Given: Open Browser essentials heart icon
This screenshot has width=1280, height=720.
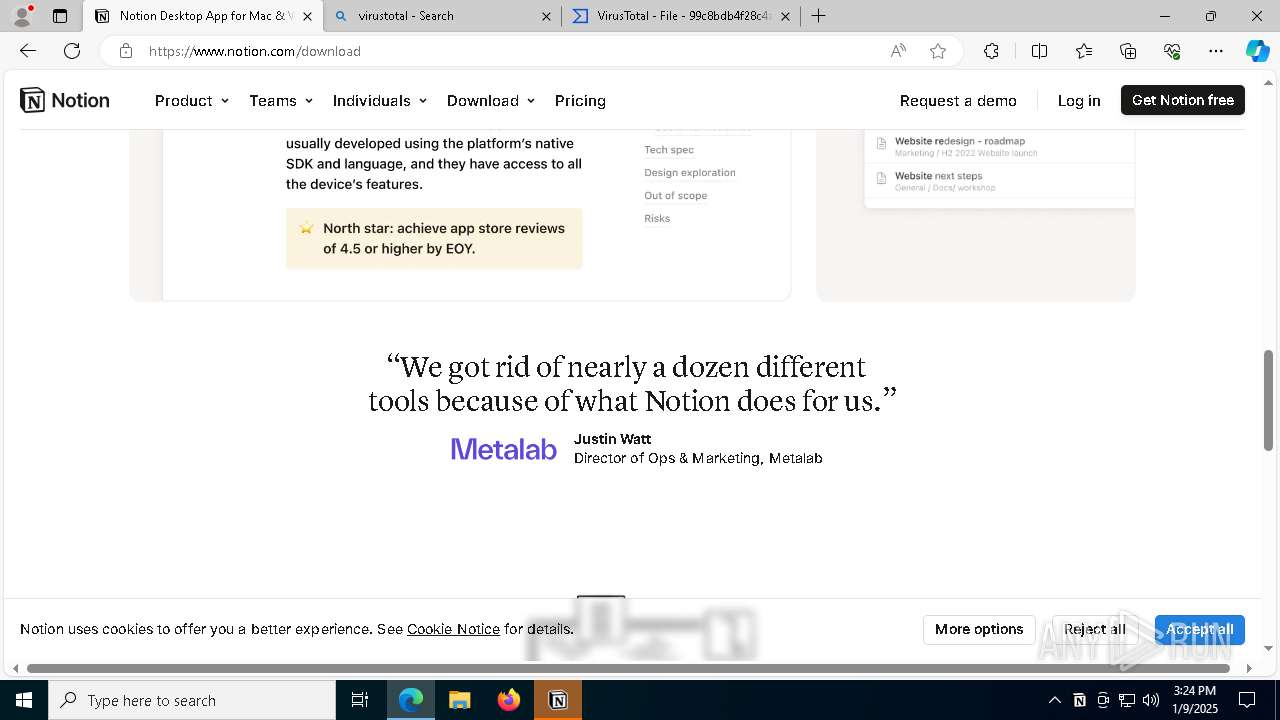Looking at the screenshot, I should click(x=1172, y=51).
